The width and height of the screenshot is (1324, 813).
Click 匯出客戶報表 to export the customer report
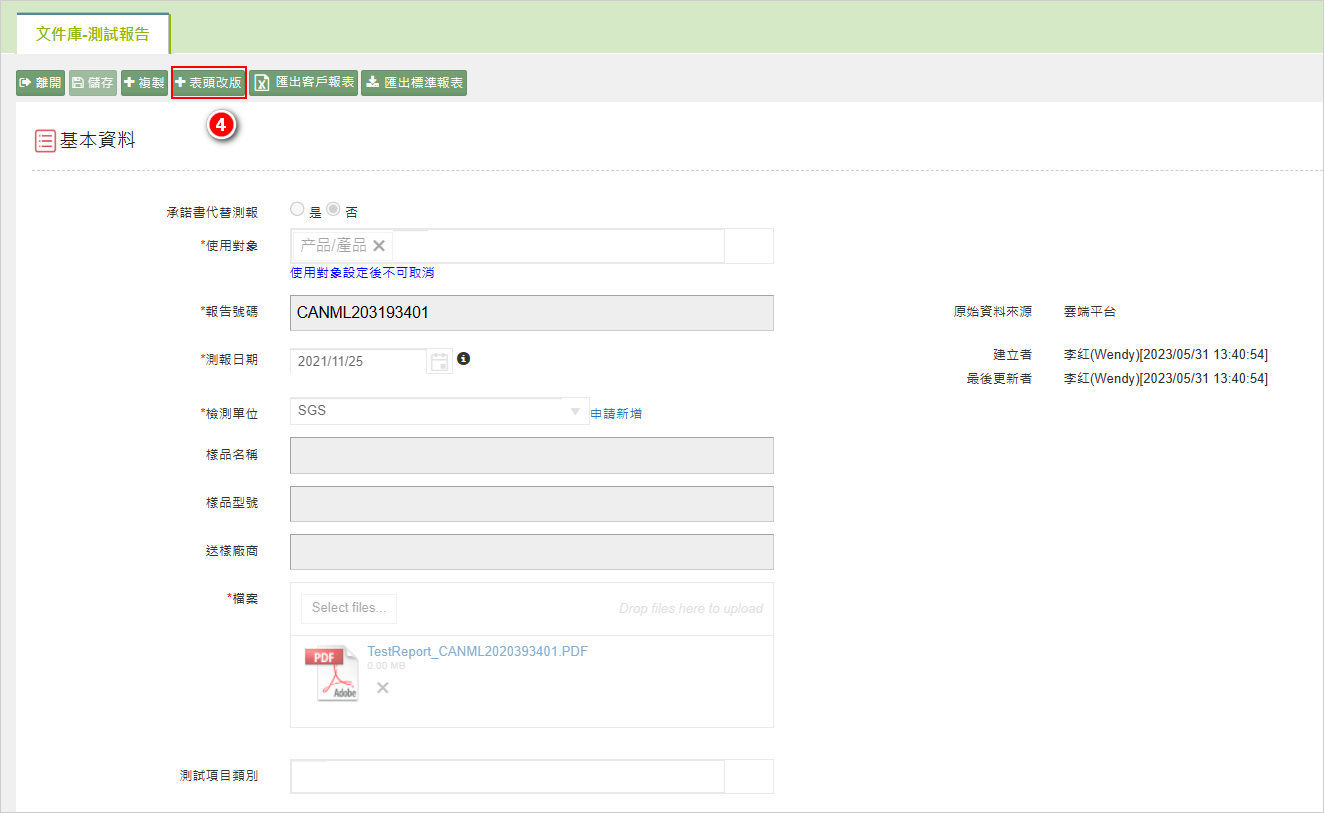pyautogui.click(x=304, y=83)
